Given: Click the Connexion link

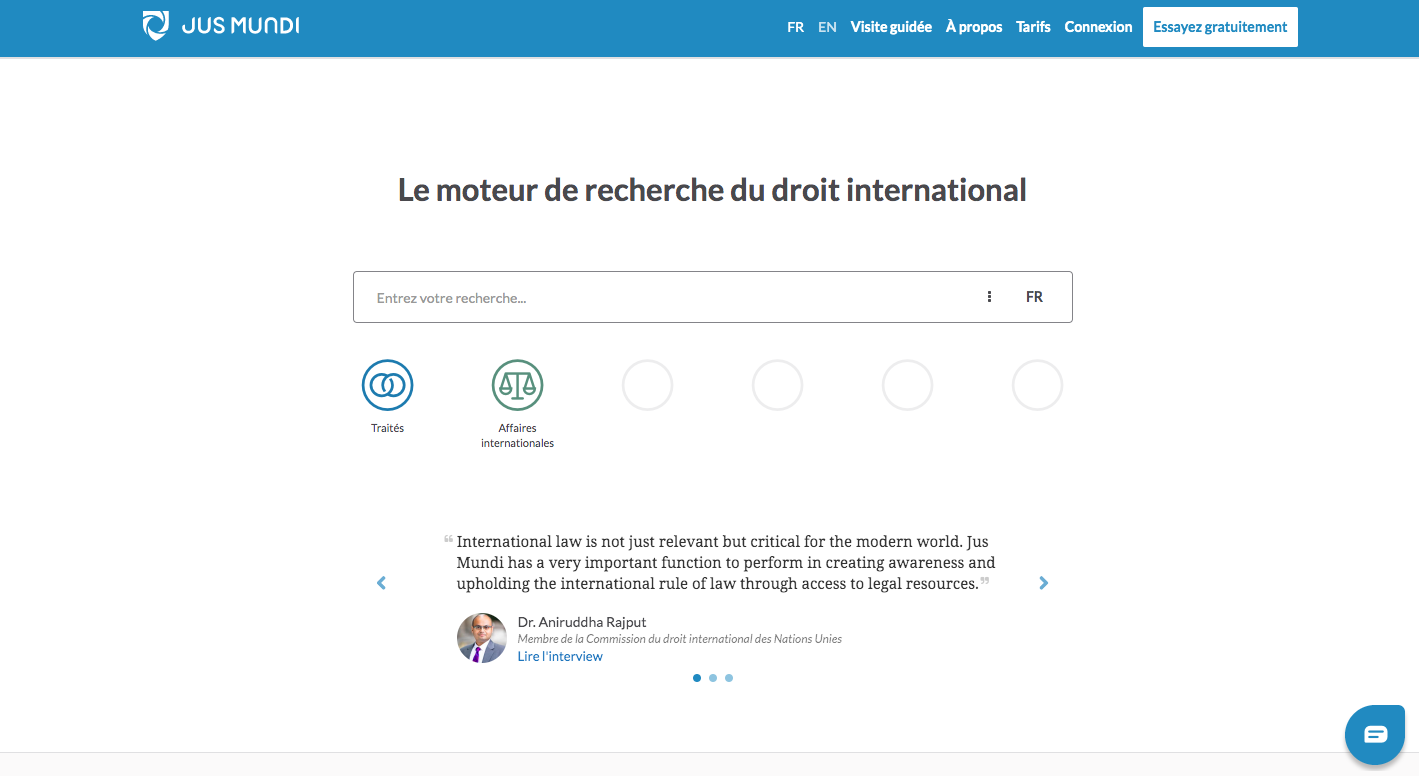Looking at the screenshot, I should [1098, 27].
